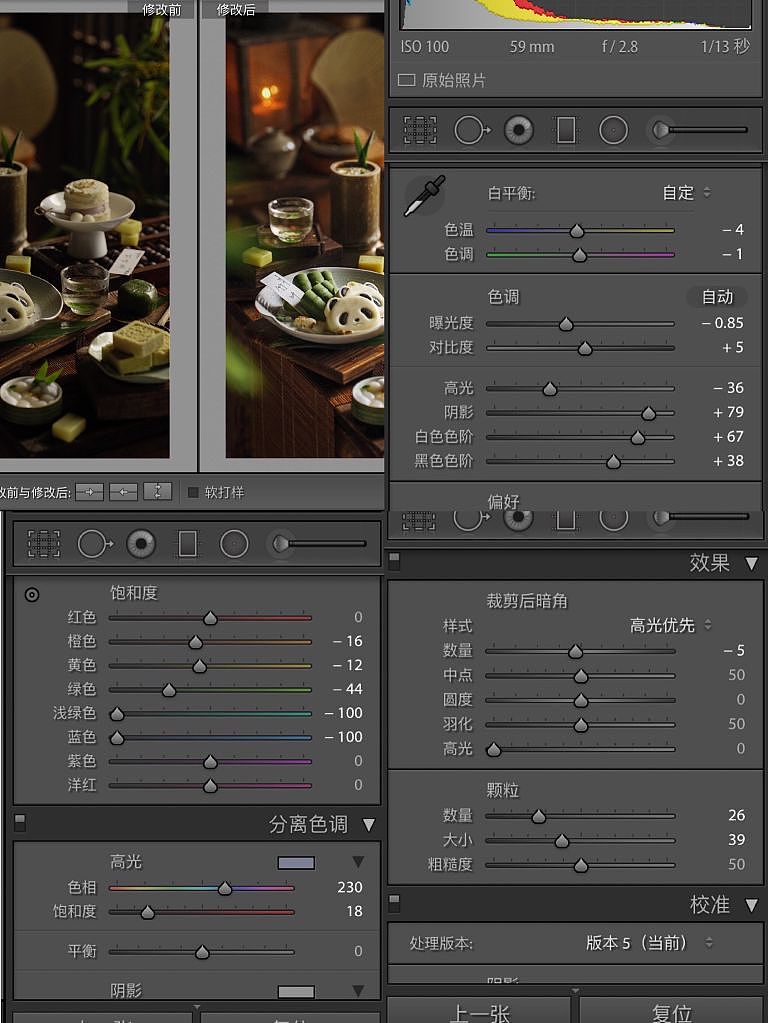Screen dimensions: 768x1023
Task: Open the 处理版本 版本 5 dropdown
Action: pos(649,943)
